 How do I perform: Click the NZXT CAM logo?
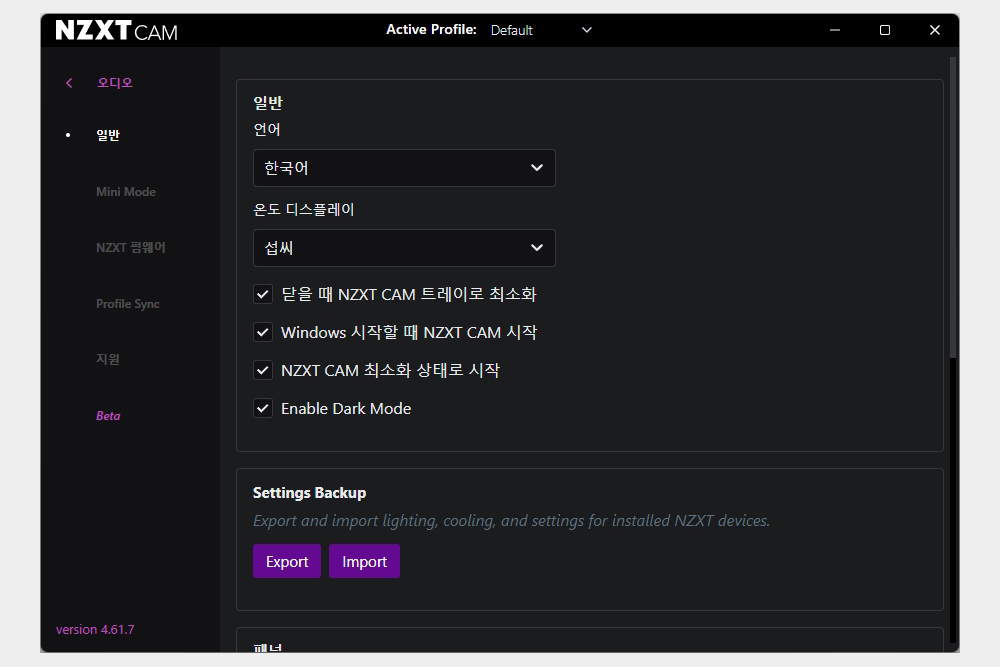[117, 30]
